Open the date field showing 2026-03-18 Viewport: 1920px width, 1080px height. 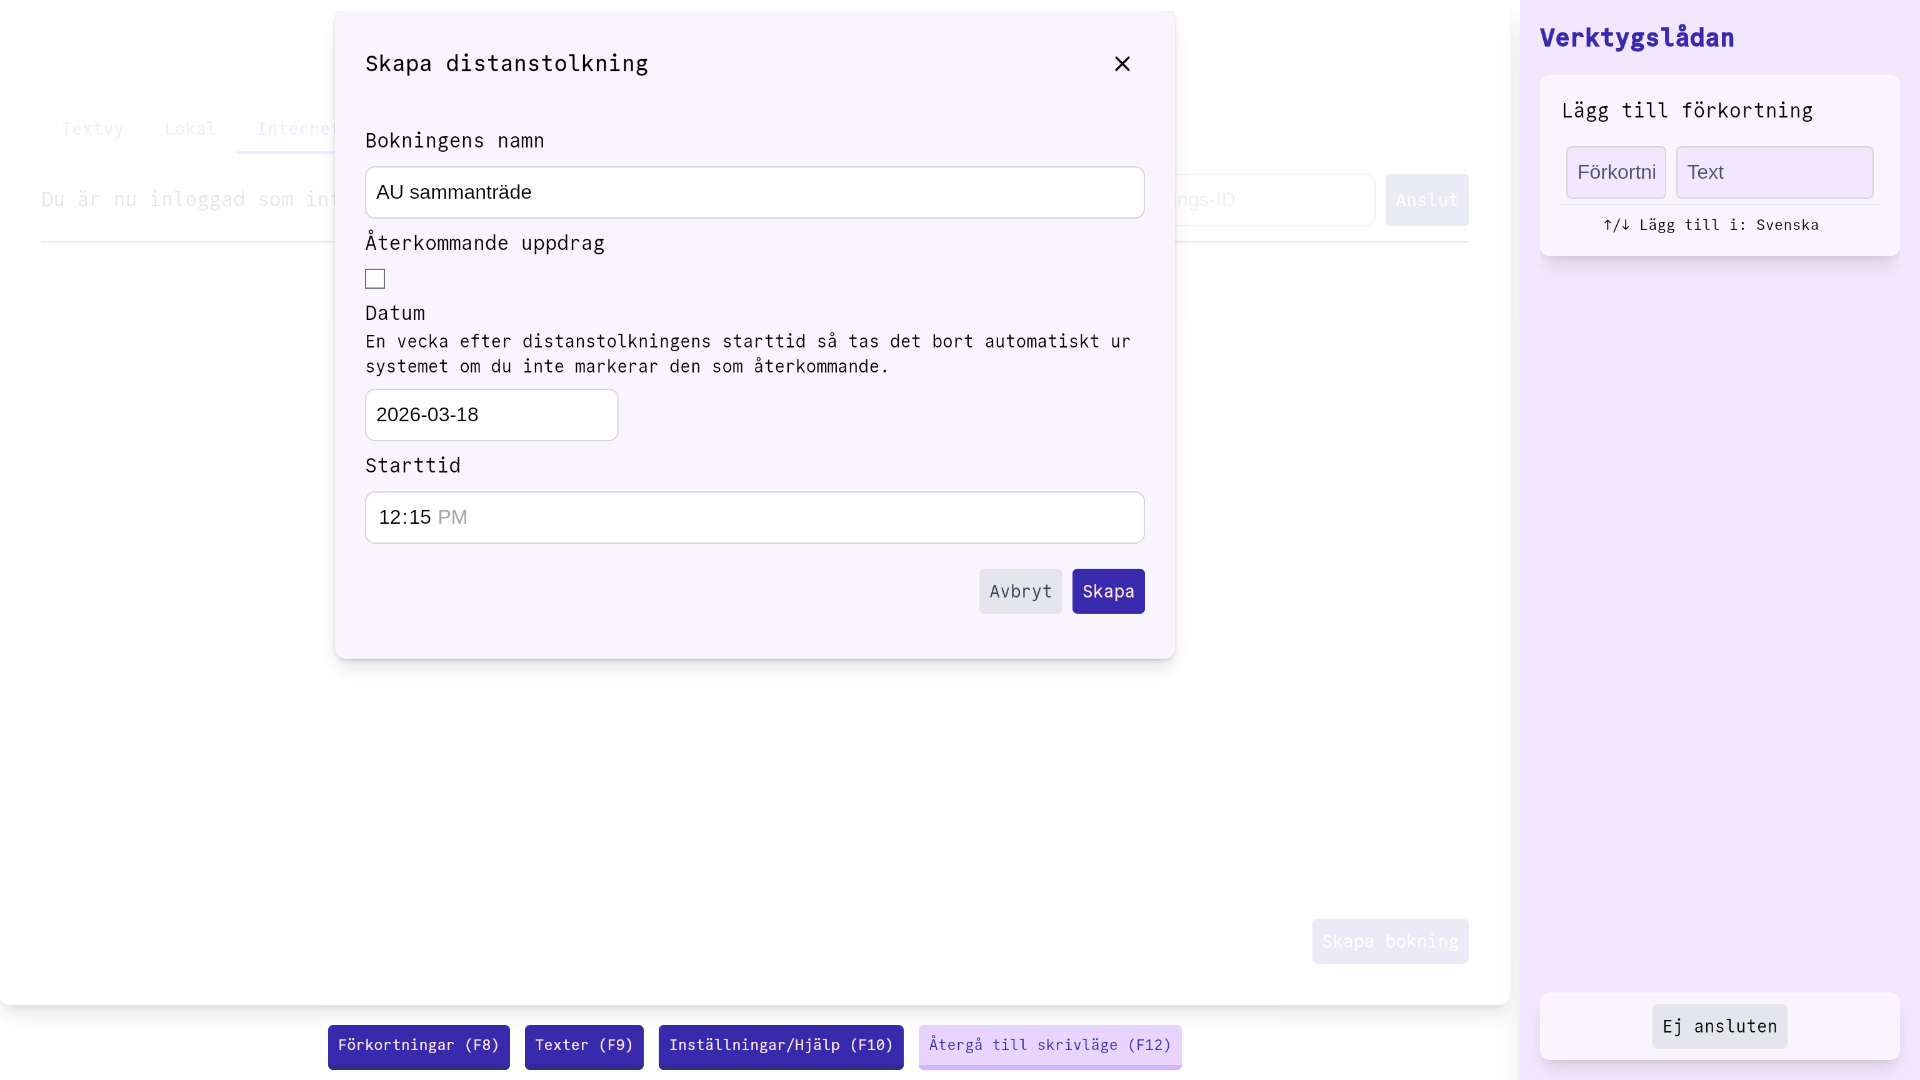click(491, 414)
